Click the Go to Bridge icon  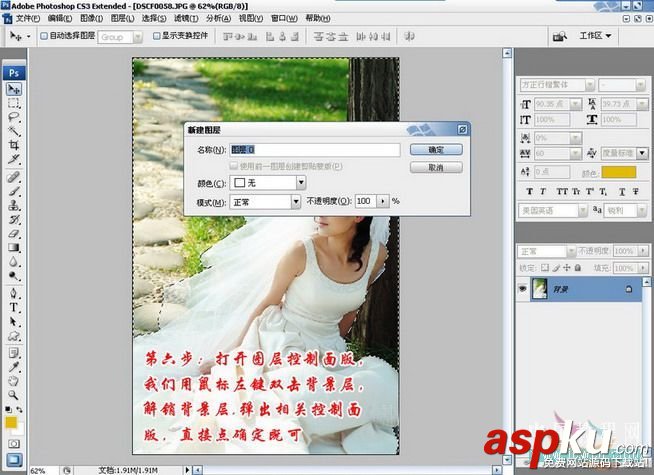click(560, 36)
